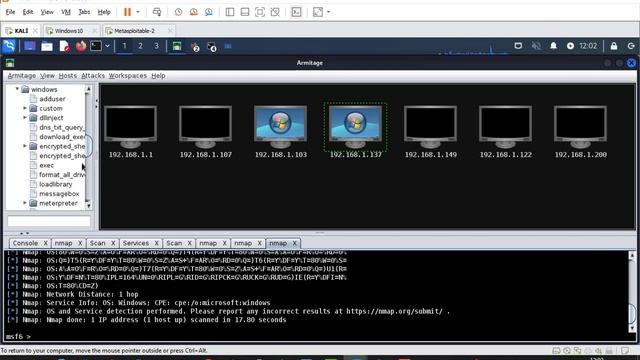Image resolution: width=640 pixels, height=360 pixels.
Task: Switch to workspace 3
Action: (156, 46)
